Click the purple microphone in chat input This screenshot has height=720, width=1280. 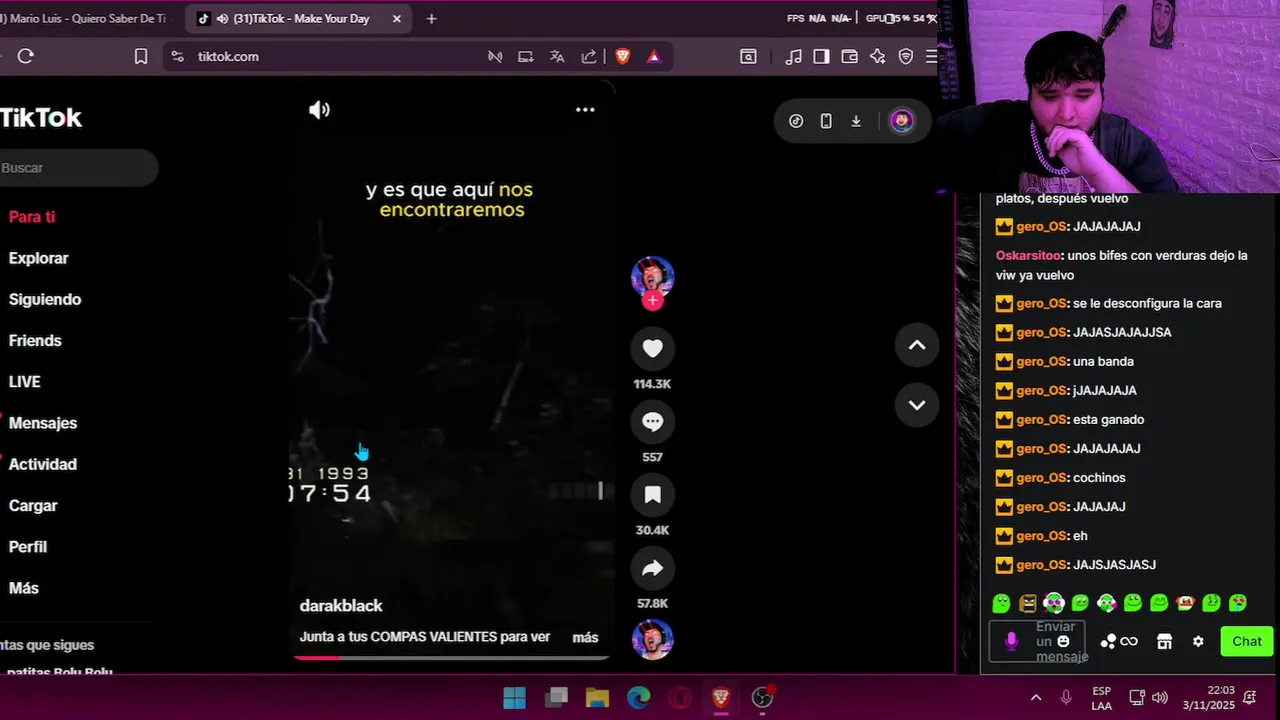1011,642
